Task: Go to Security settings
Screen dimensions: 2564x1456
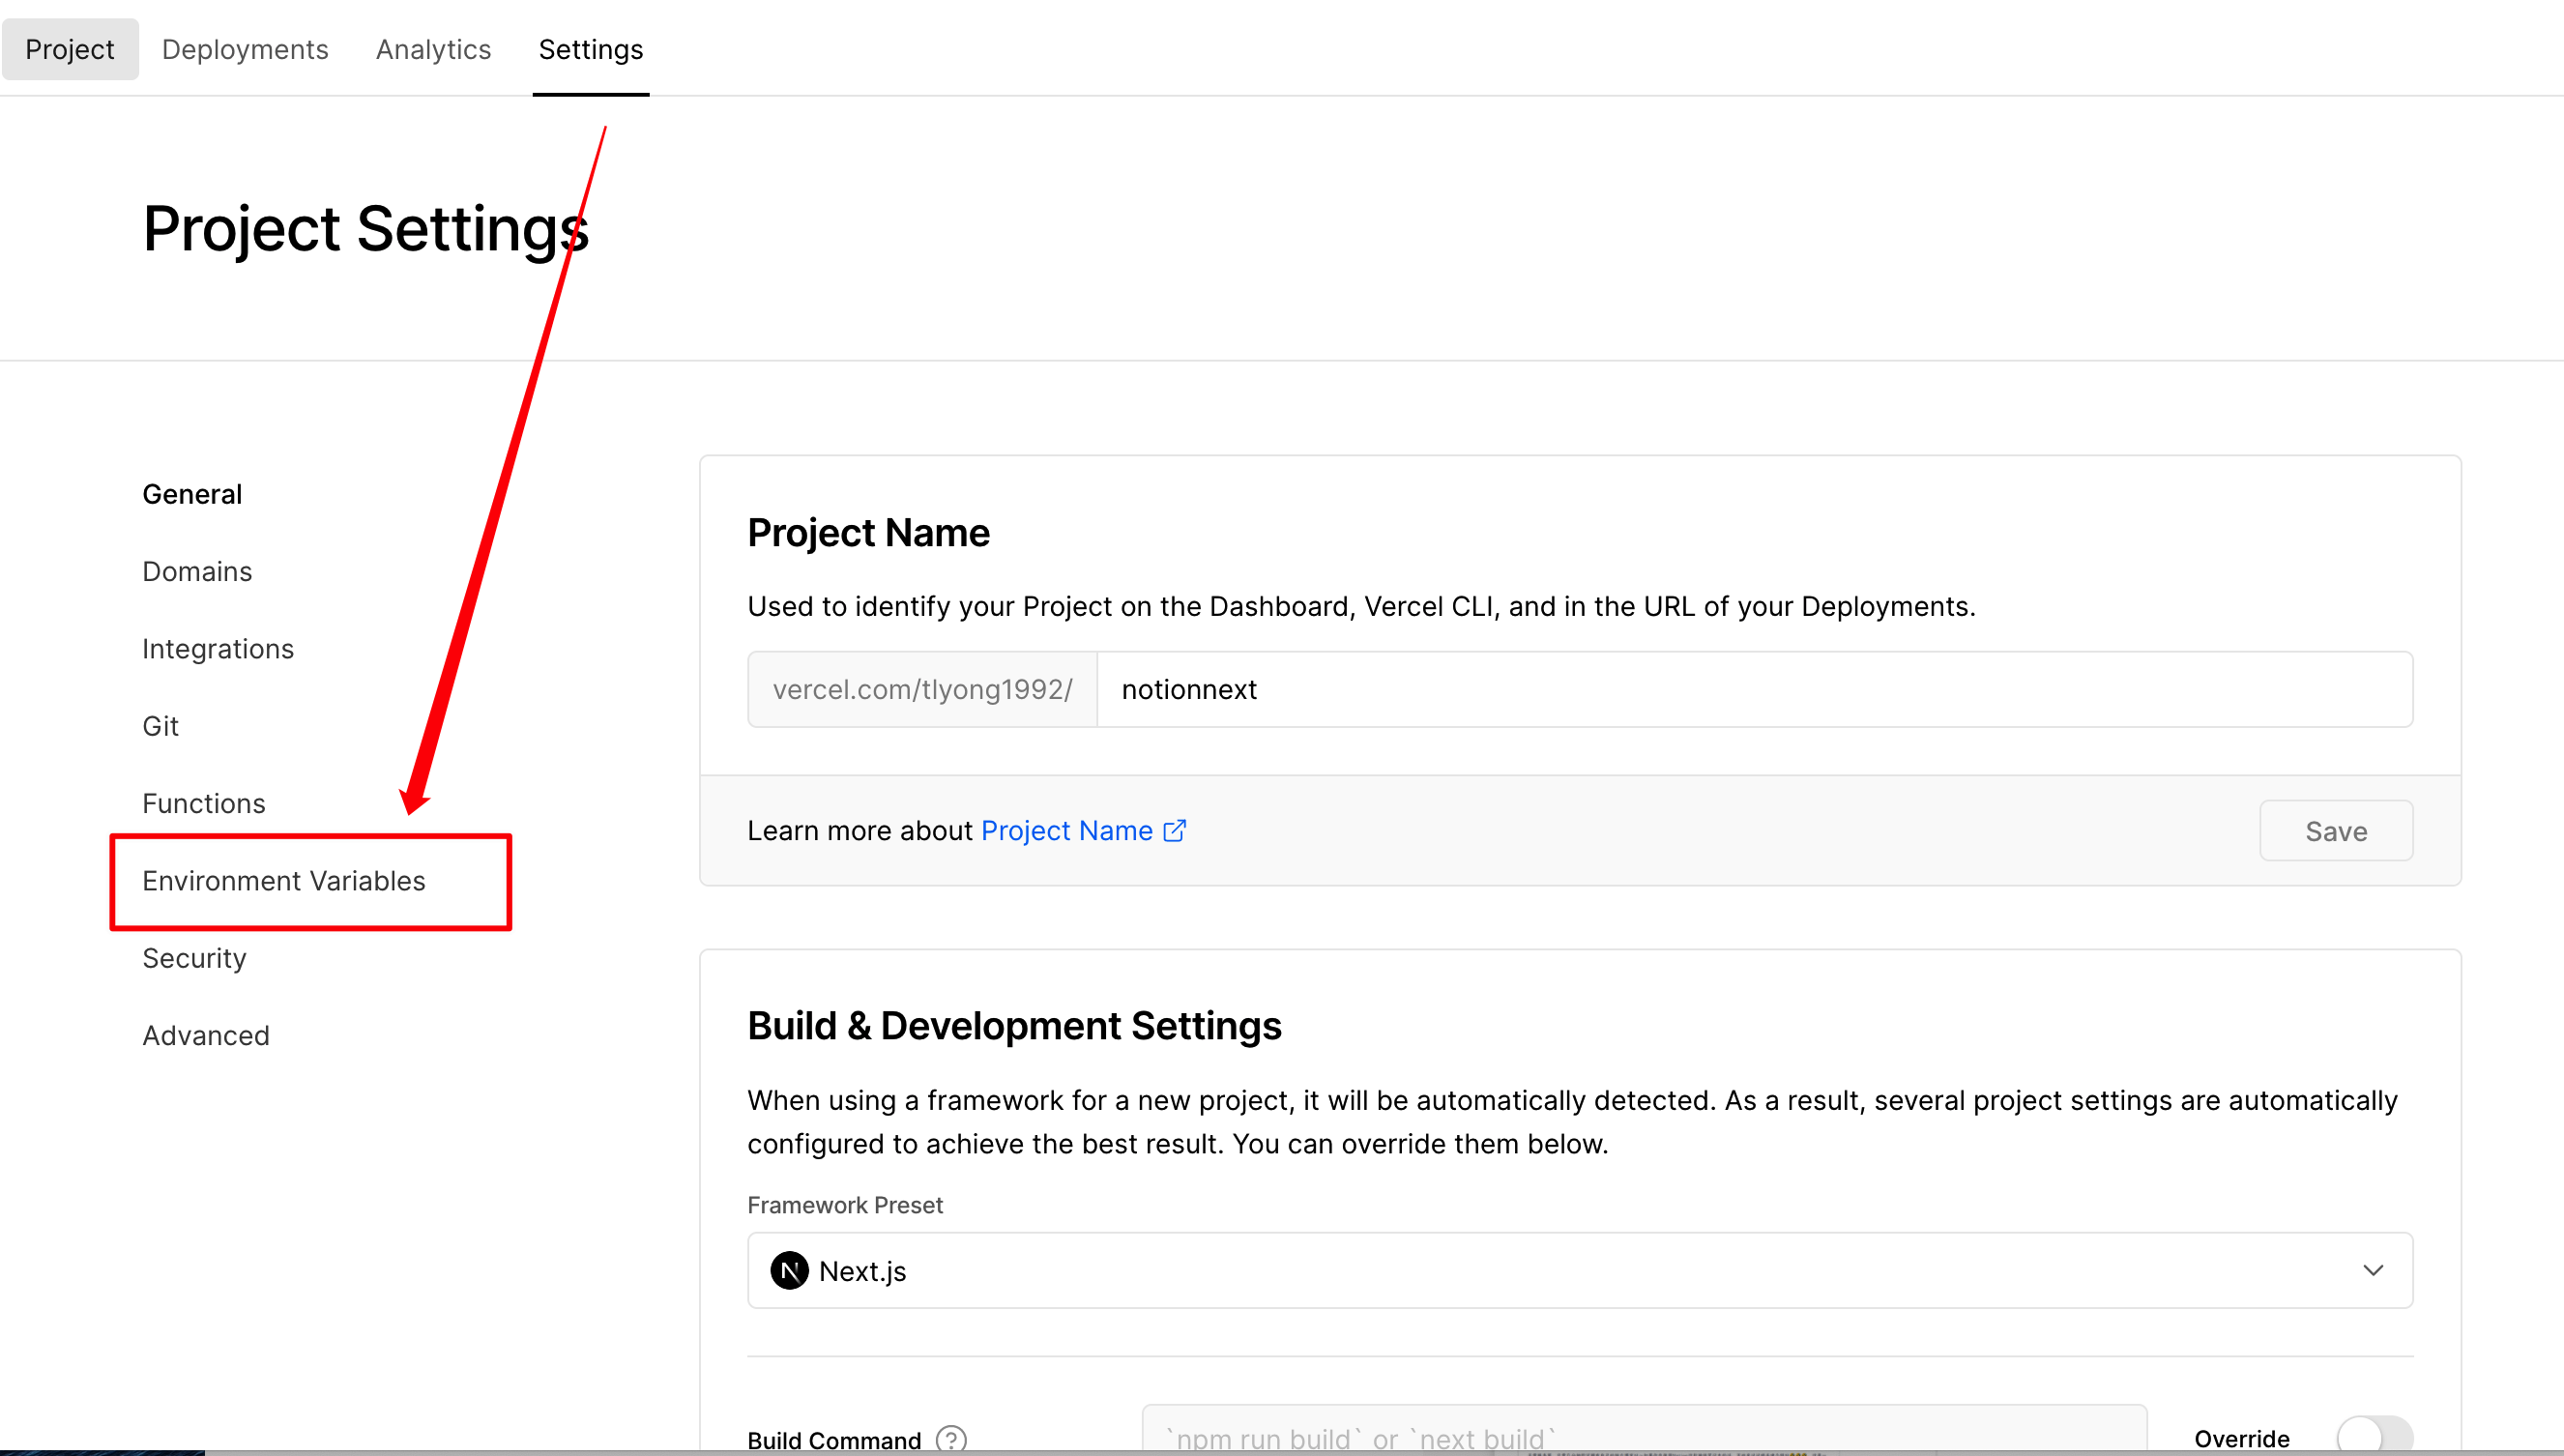Action: [x=194, y=958]
